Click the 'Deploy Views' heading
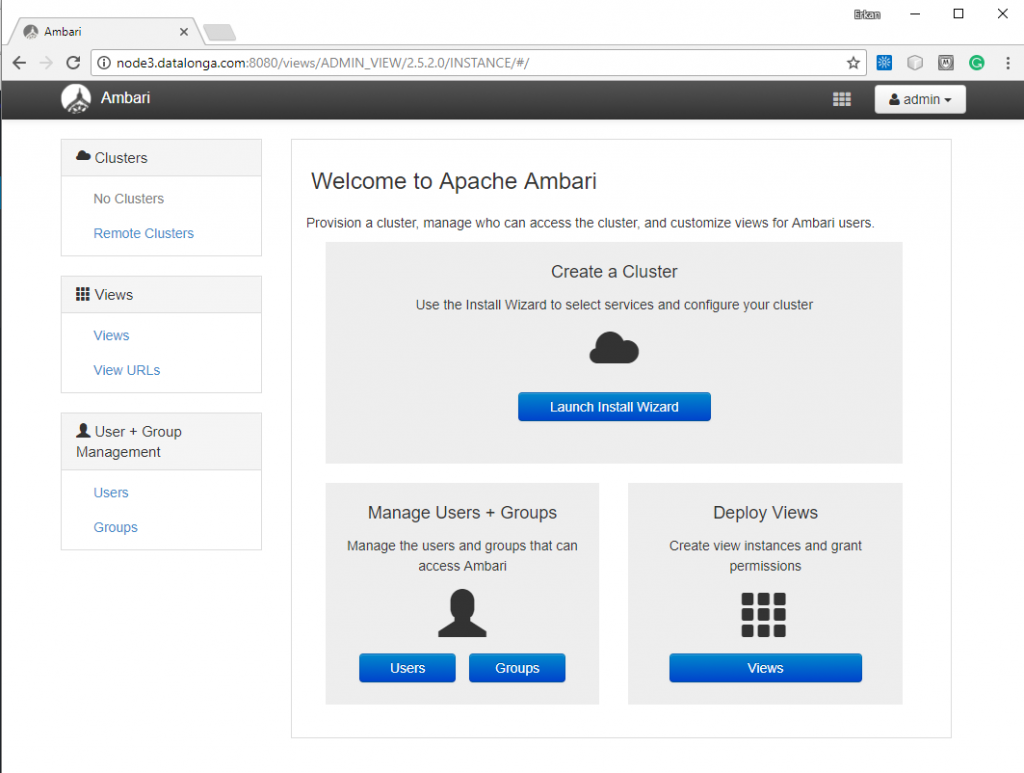The height and width of the screenshot is (773, 1024). (765, 513)
